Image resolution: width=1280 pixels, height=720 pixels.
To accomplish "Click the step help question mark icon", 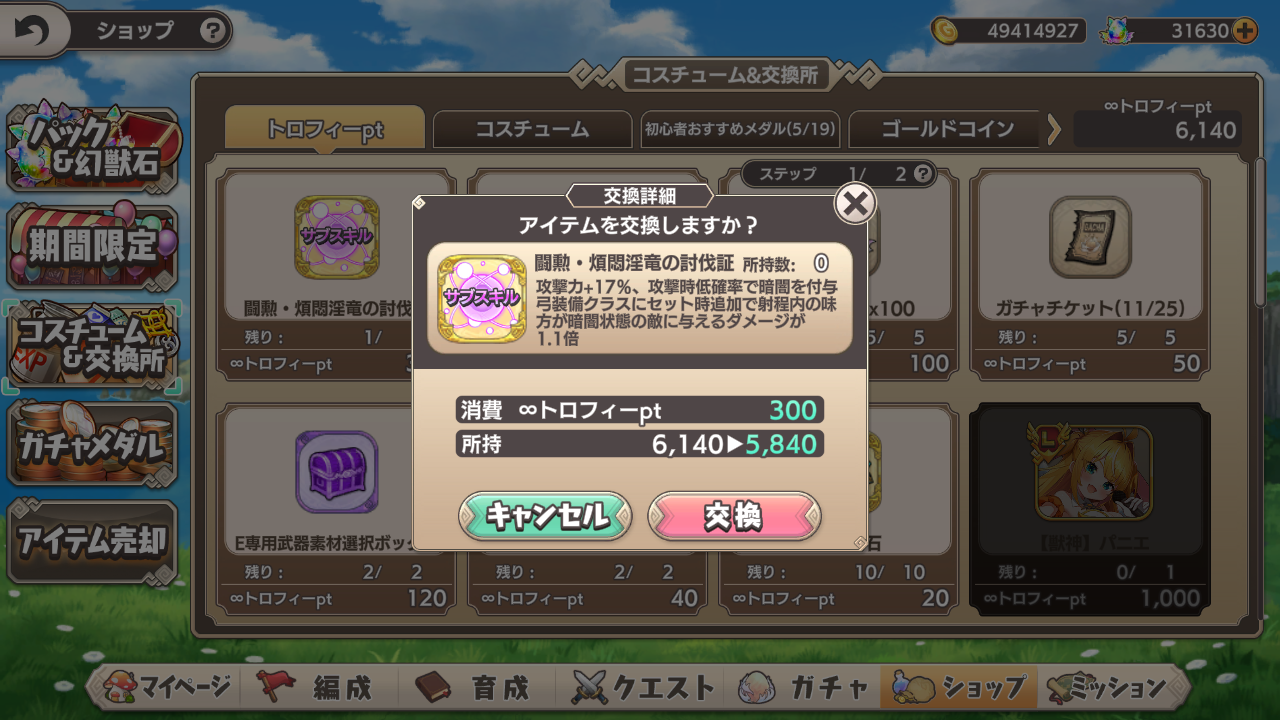I will [923, 174].
